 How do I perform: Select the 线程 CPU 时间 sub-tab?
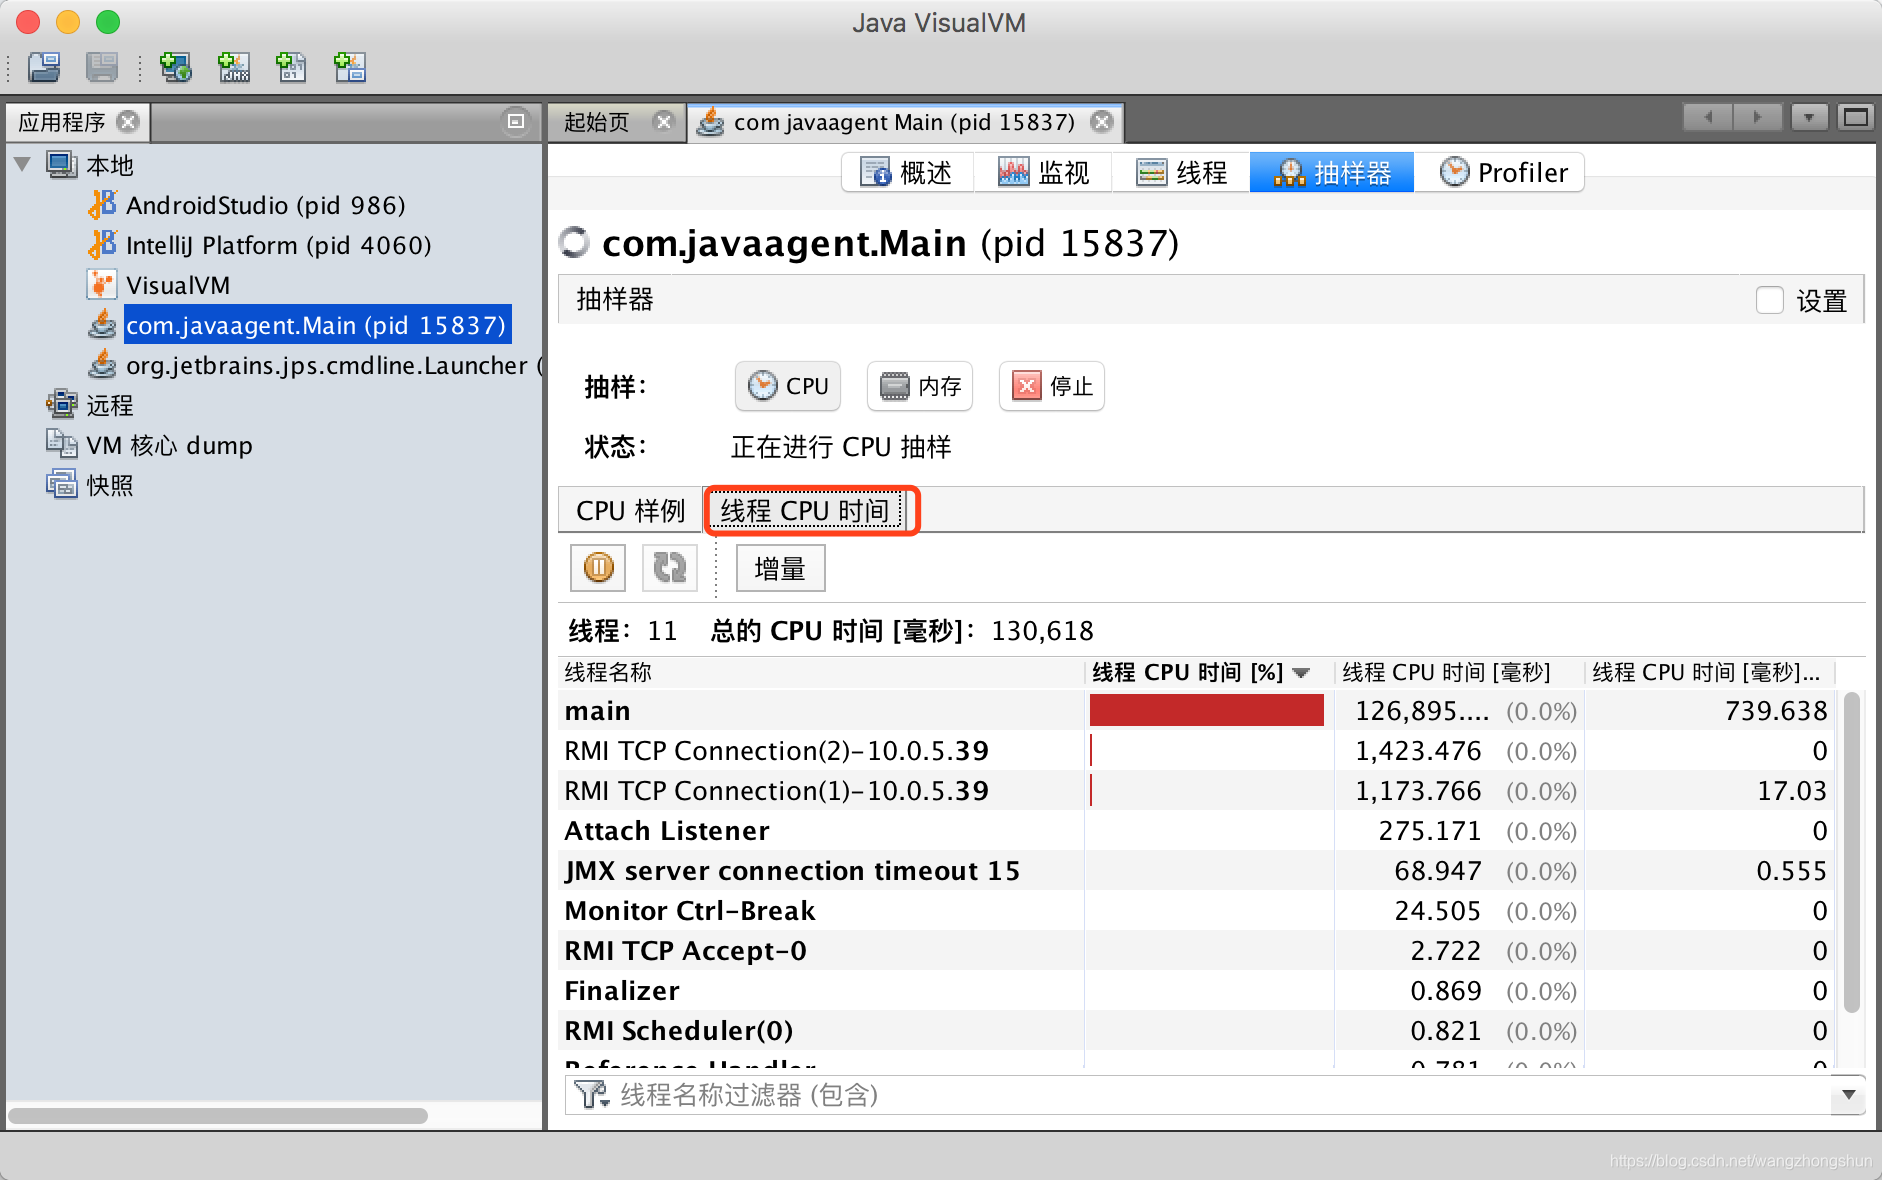point(805,511)
